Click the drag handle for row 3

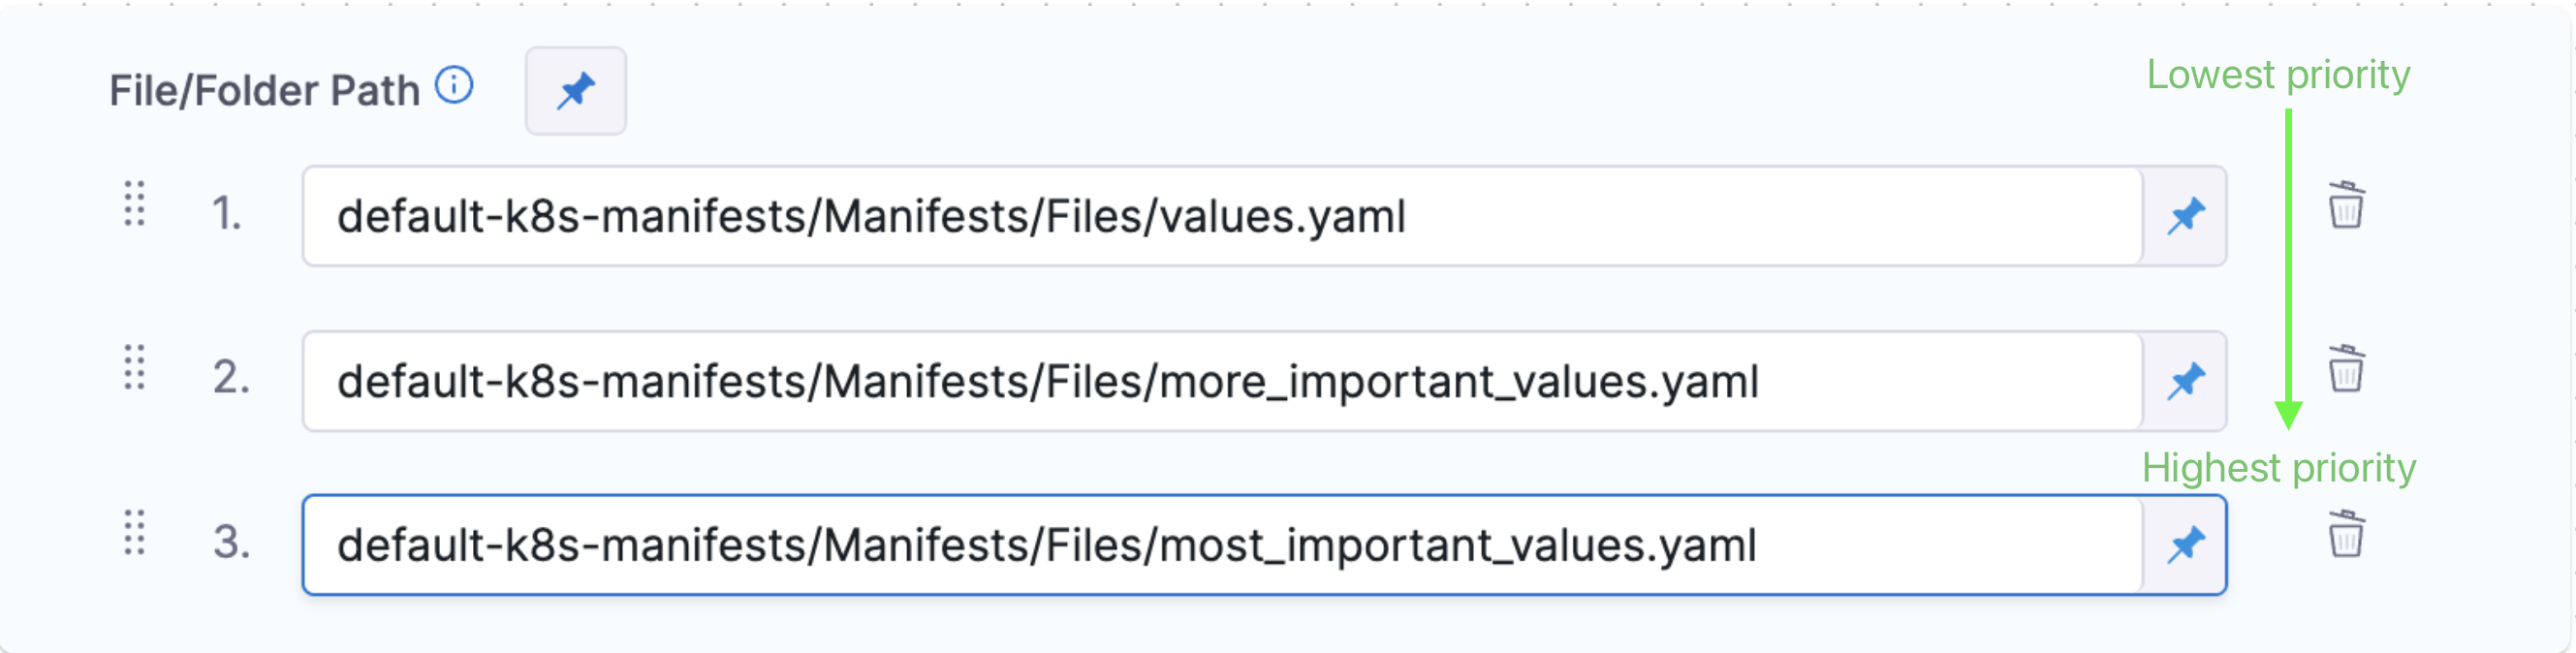[x=135, y=532]
